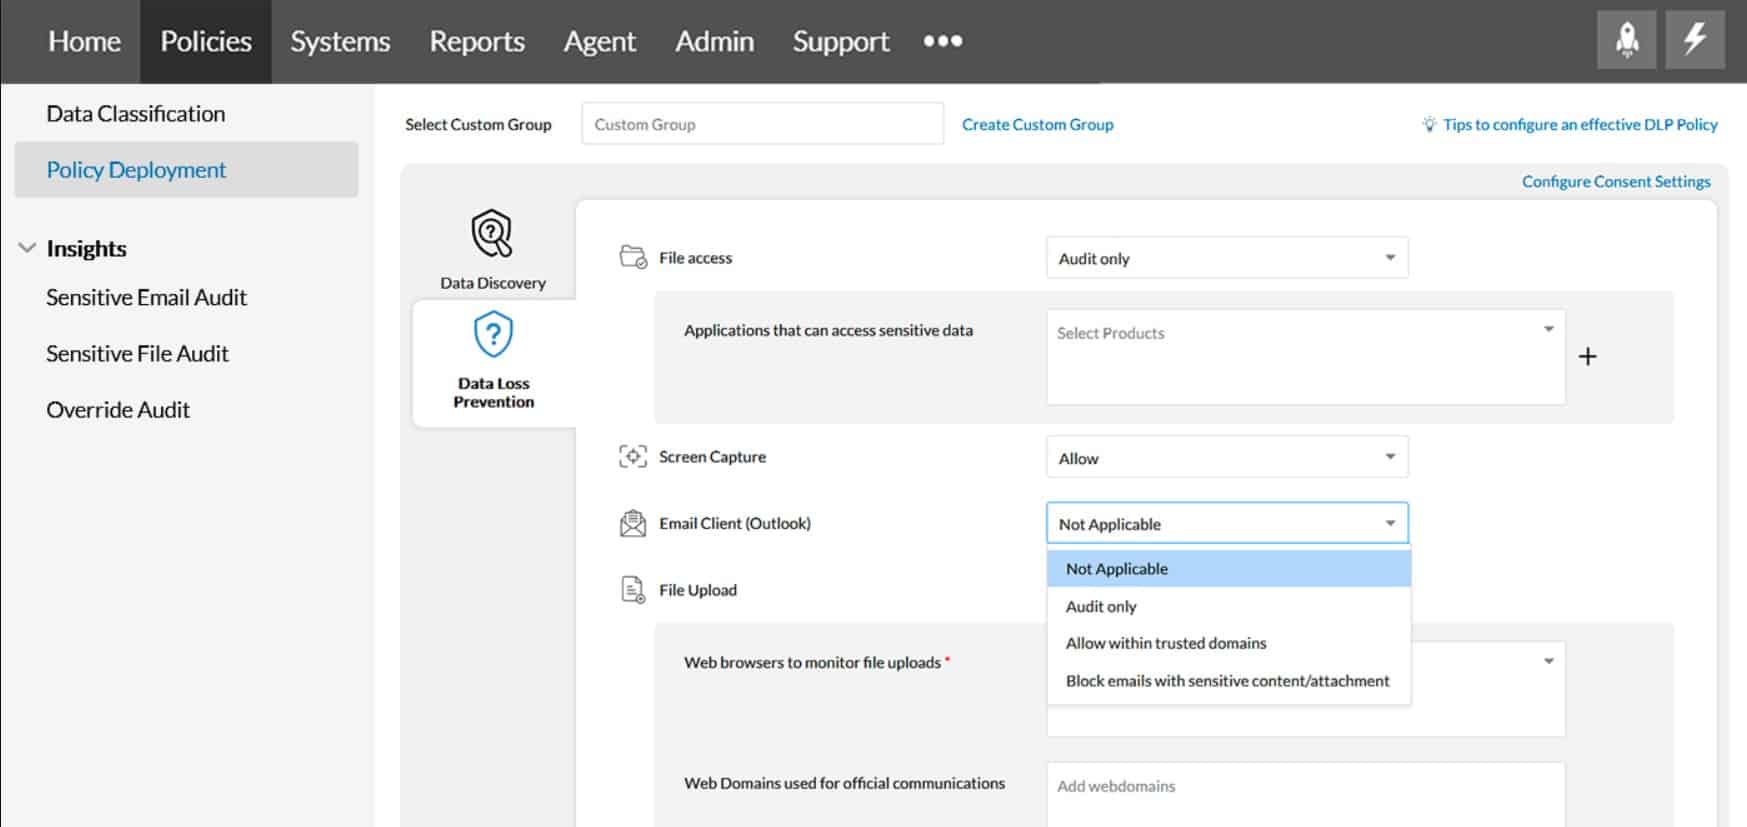Image resolution: width=1747 pixels, height=827 pixels.
Task: Open the Screen Capture Allow dropdown
Action: click(1227, 457)
